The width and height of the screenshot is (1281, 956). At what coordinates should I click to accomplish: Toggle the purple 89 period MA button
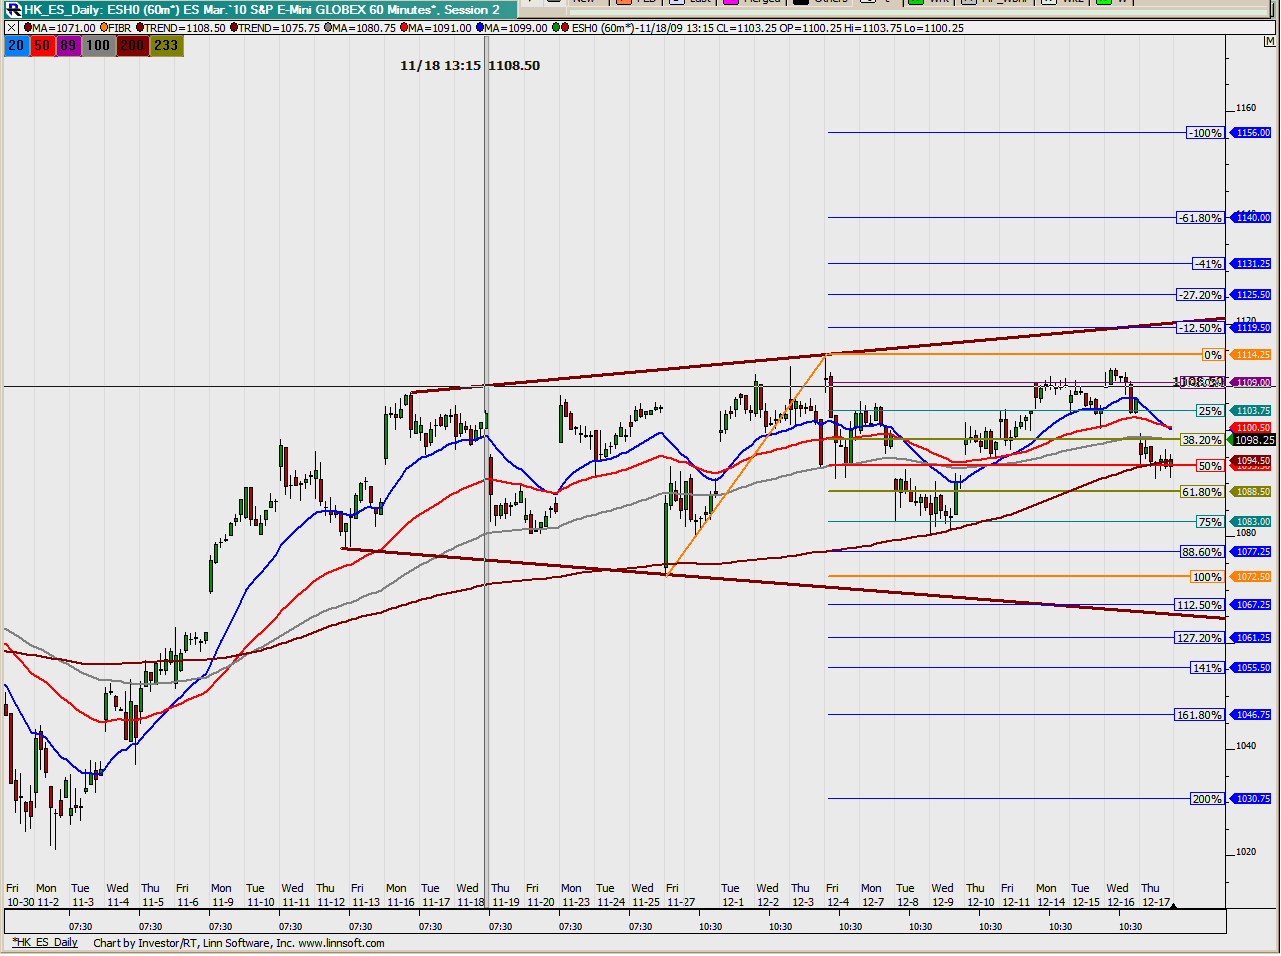pos(68,46)
